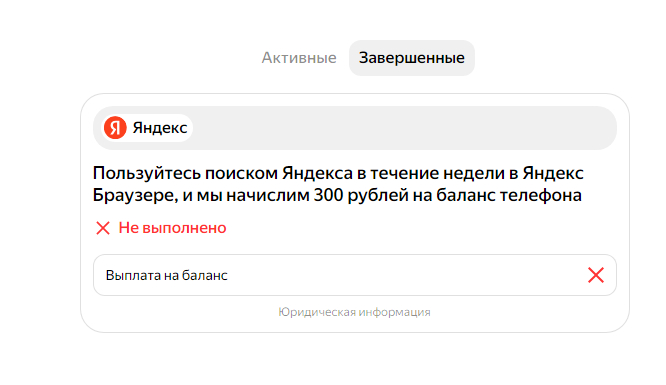Click headline line starting with Пользуйтесь поиском
Screen dimensions: 666x385
click(x=338, y=173)
